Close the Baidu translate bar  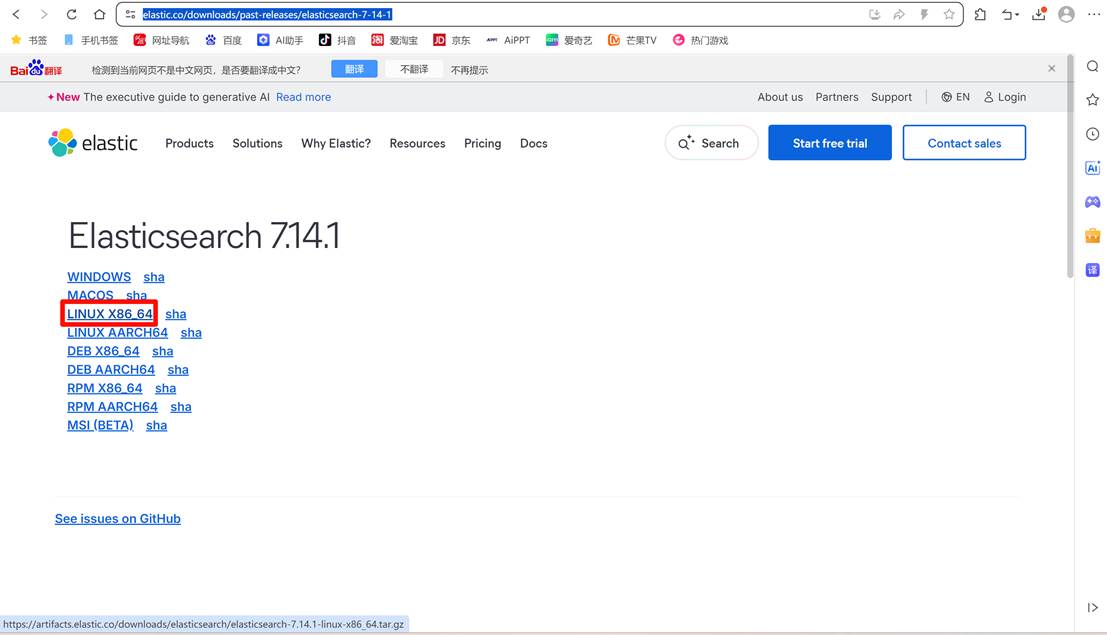pos(1052,69)
